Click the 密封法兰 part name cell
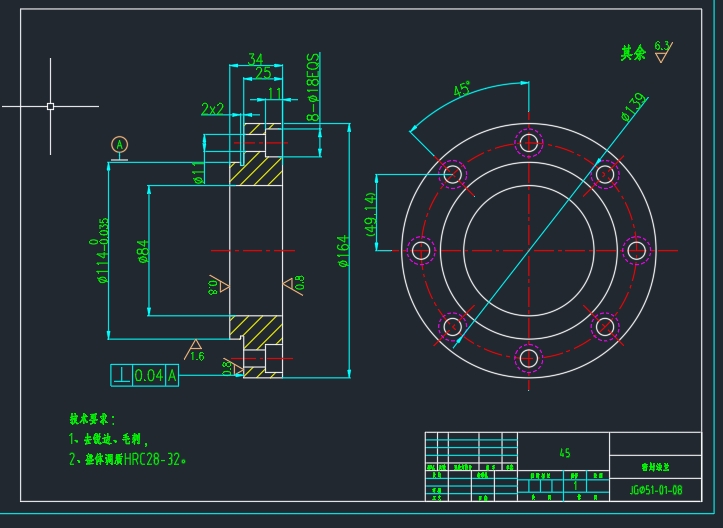 (x=655, y=467)
